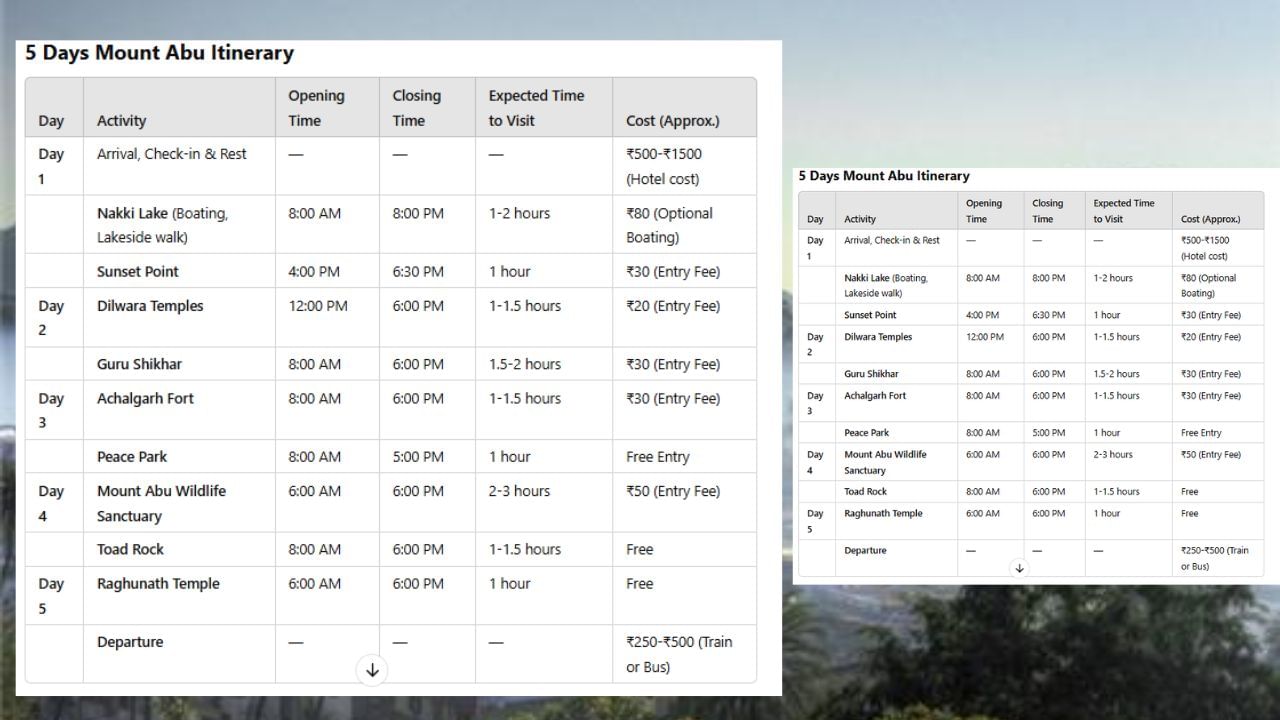
Task: Select 'Toad Rock' in the small table
Action: click(x=865, y=492)
